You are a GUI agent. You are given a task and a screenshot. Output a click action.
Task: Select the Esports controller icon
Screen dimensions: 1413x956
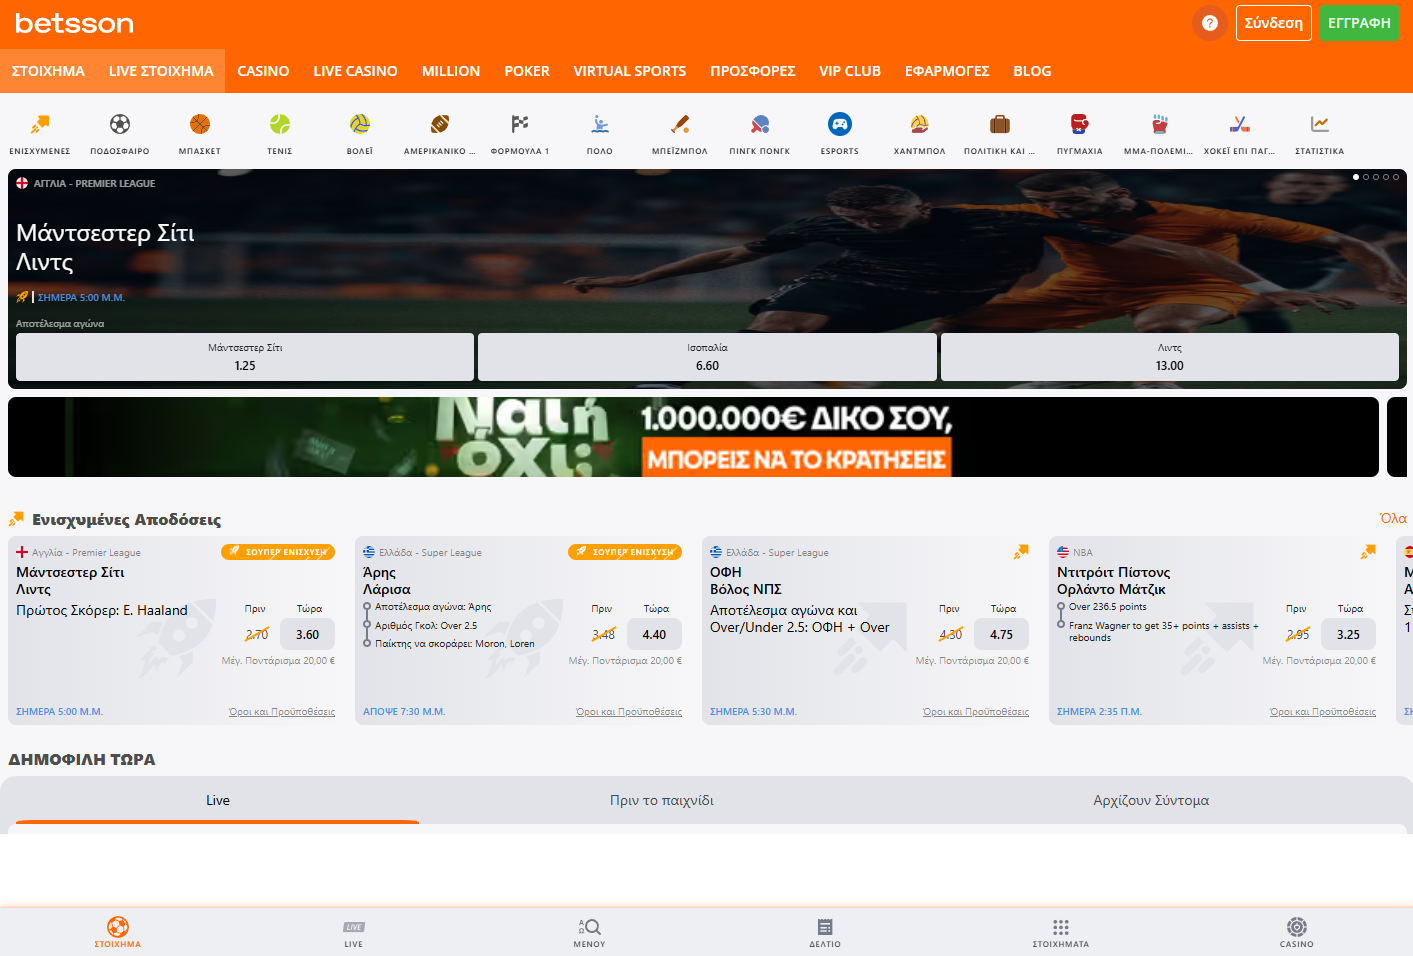[x=840, y=125]
